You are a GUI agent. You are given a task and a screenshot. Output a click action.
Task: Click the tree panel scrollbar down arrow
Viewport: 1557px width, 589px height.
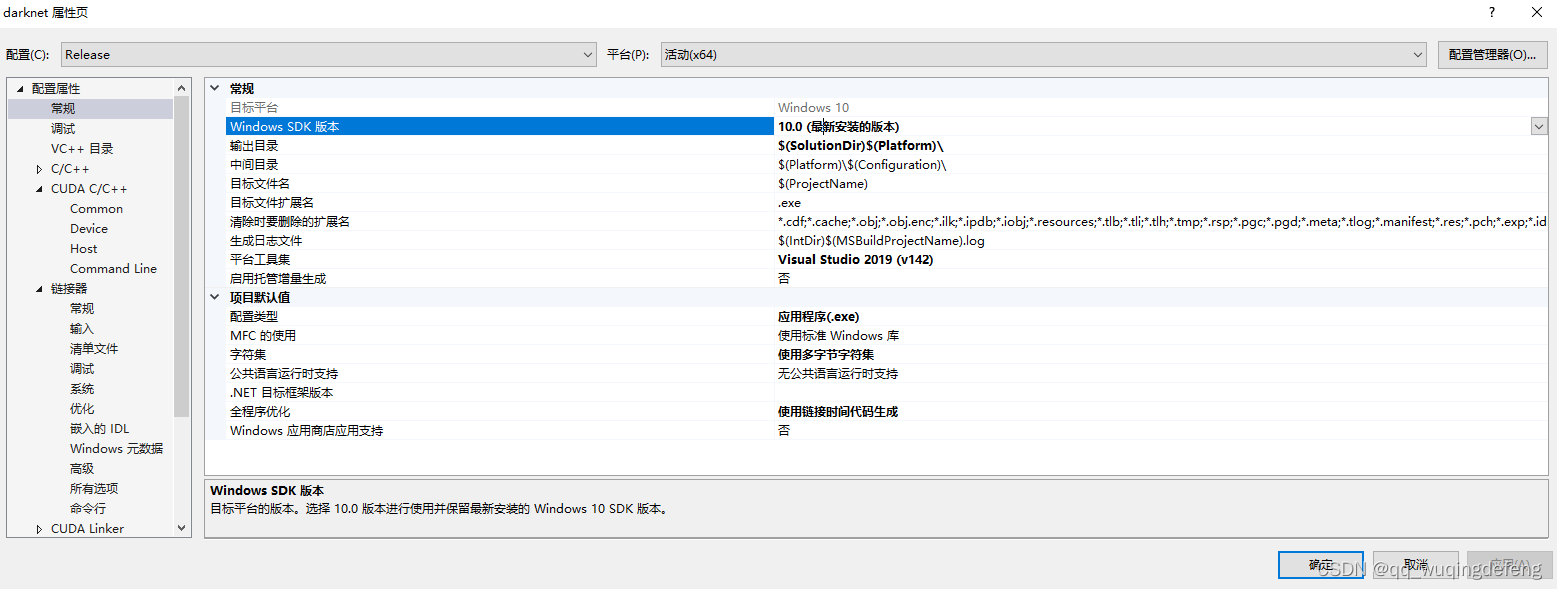coord(182,528)
